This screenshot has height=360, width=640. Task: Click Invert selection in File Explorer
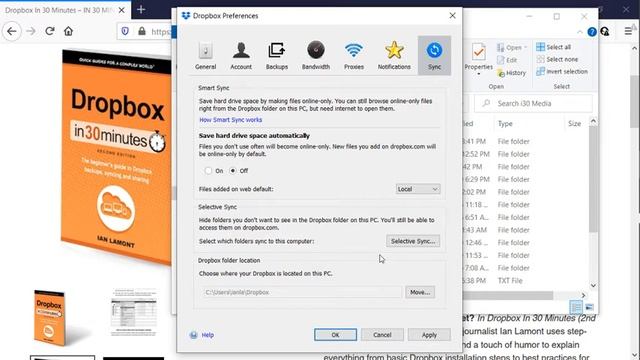(562, 71)
